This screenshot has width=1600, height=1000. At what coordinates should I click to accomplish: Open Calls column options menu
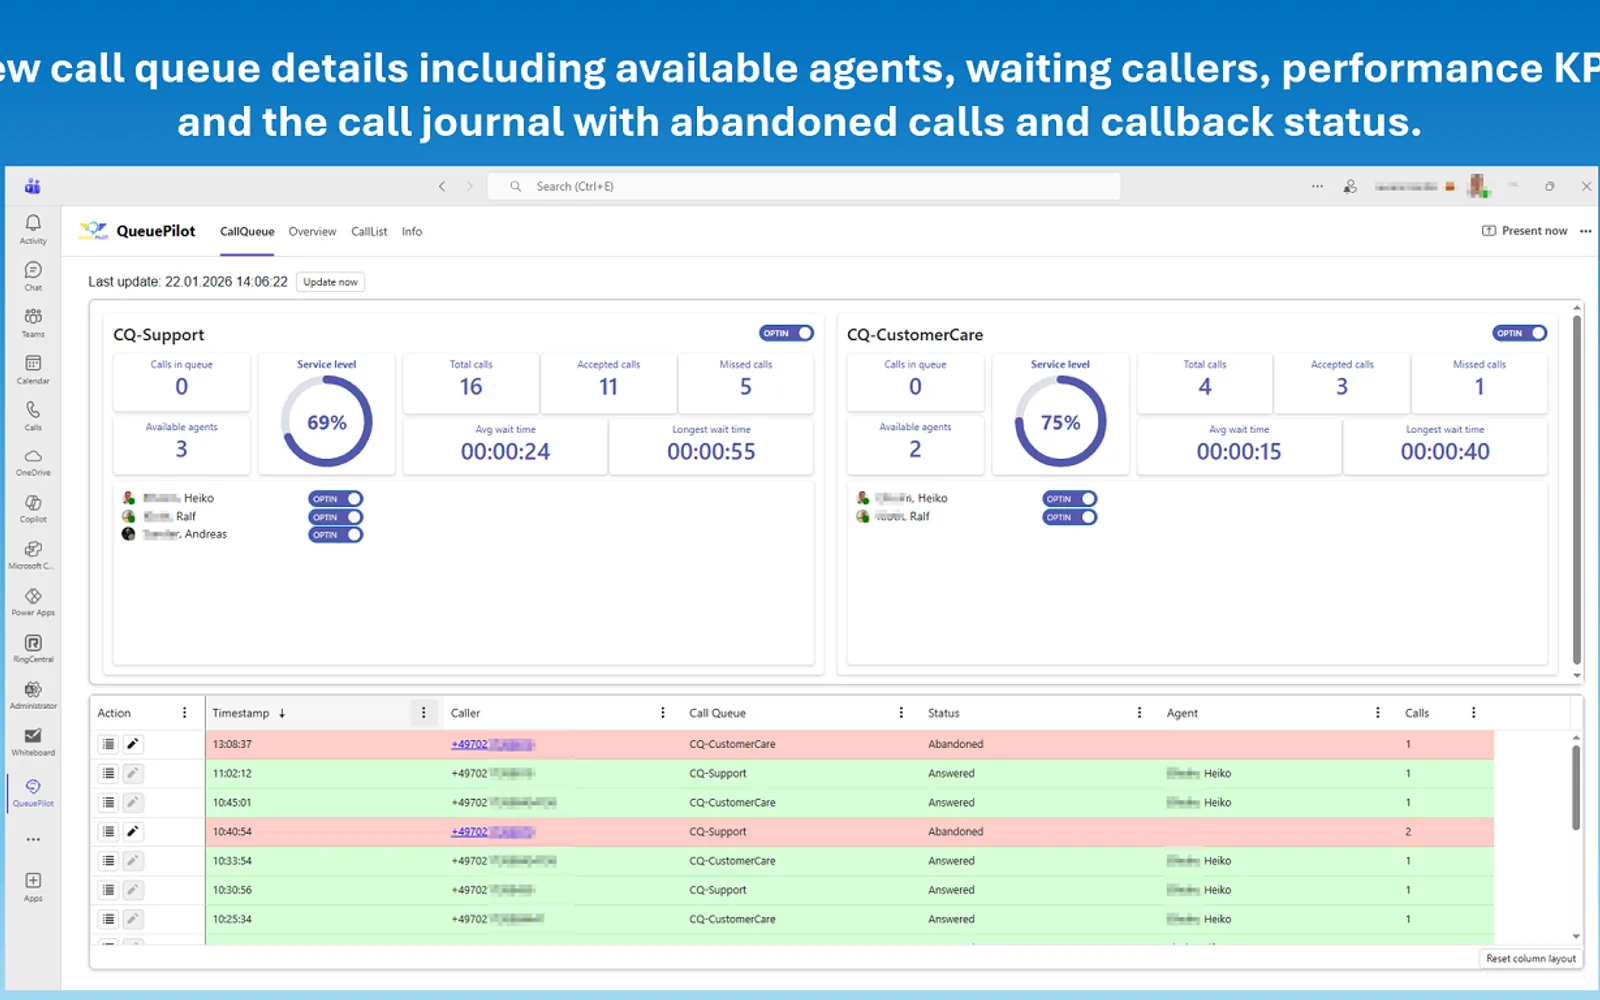pyautogui.click(x=1473, y=713)
